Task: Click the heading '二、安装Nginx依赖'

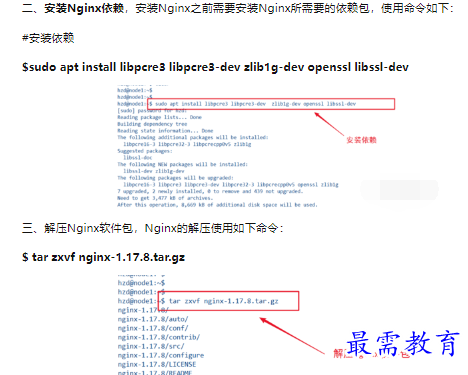Action: (x=73, y=8)
